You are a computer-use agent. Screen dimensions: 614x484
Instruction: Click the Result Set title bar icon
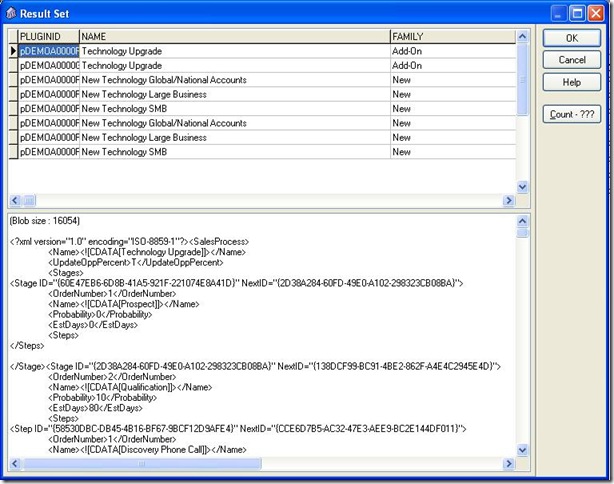tap(12, 12)
